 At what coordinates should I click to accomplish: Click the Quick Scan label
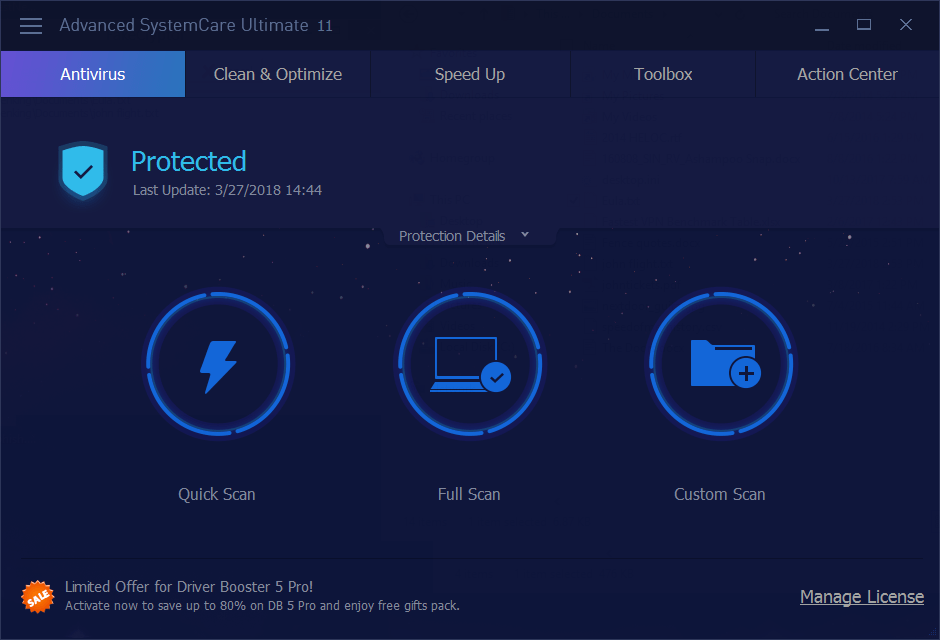(x=217, y=494)
